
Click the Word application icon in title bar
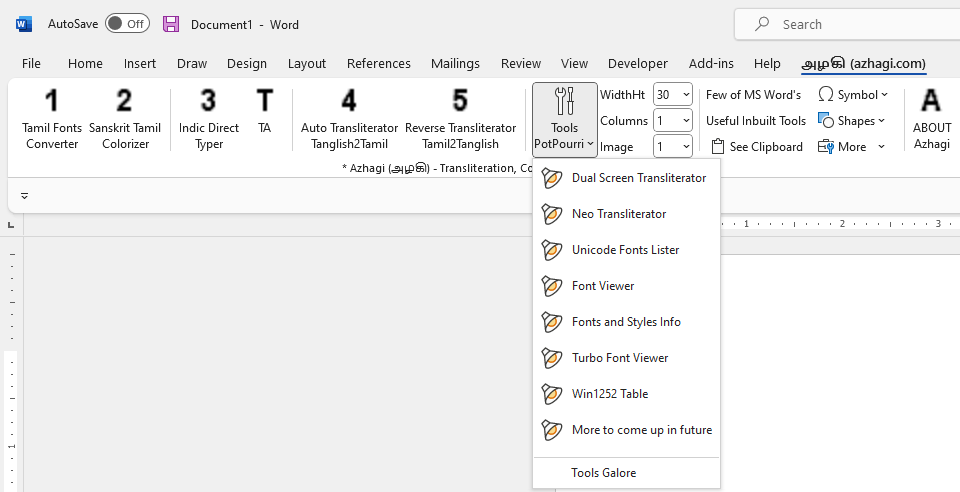(24, 24)
